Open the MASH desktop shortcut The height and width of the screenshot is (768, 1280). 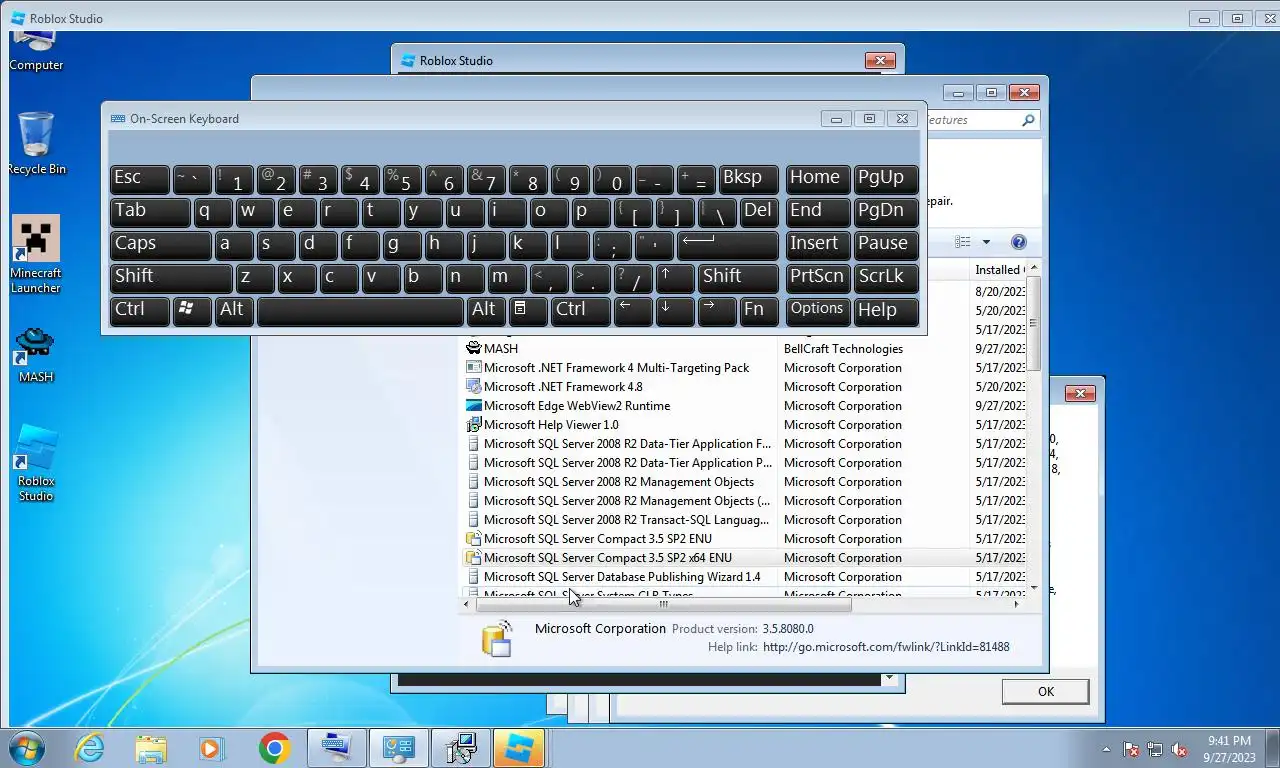pyautogui.click(x=36, y=355)
